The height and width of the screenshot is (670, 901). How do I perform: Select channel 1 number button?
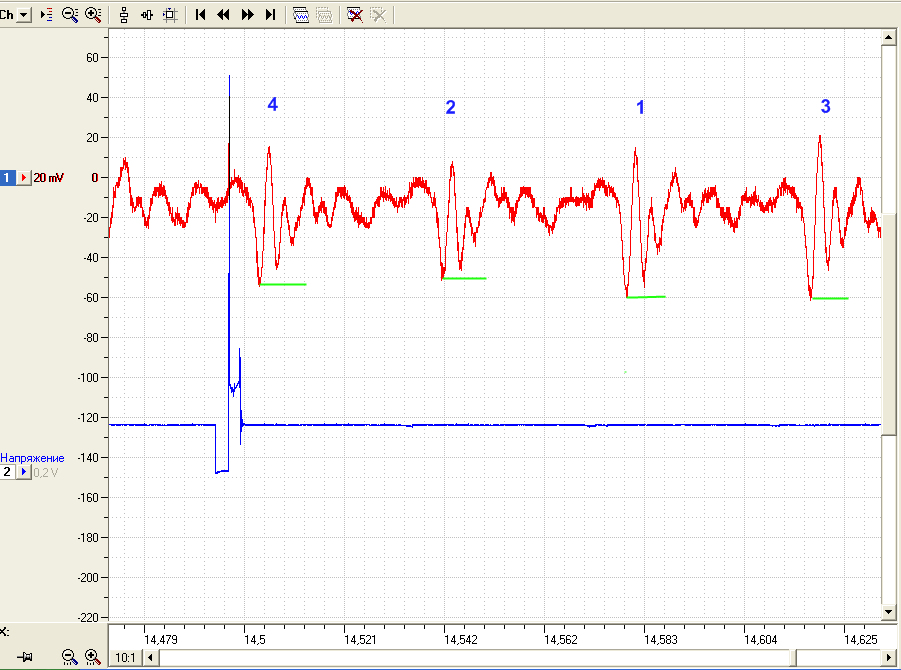(x=7, y=178)
